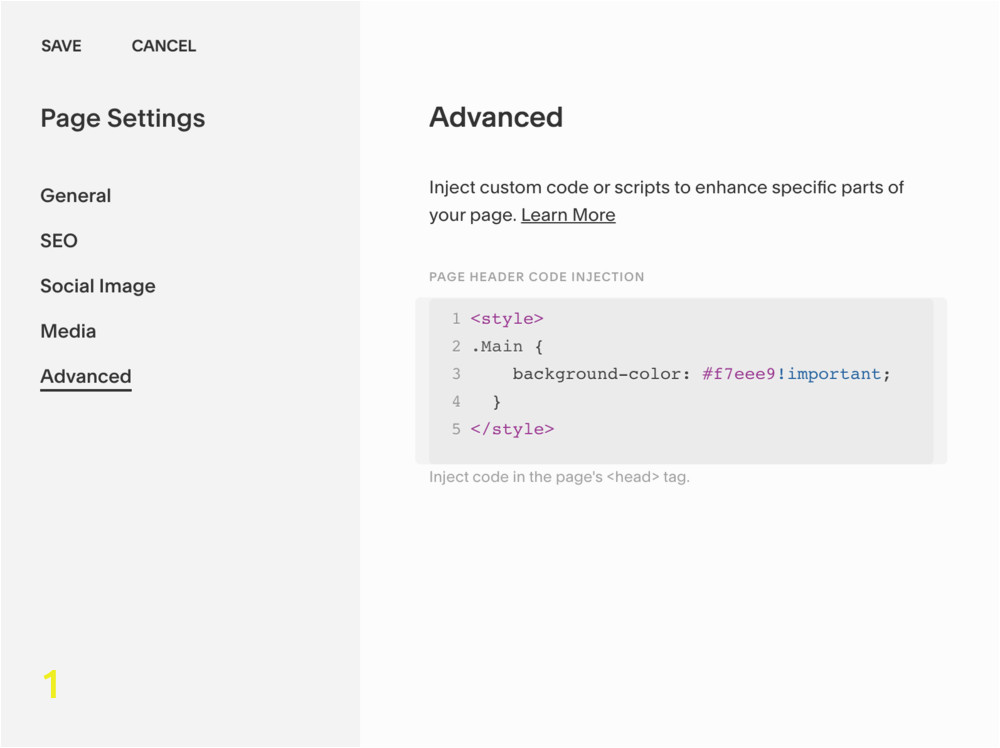Click the CANCEL button
The height and width of the screenshot is (748, 1000).
click(x=164, y=46)
